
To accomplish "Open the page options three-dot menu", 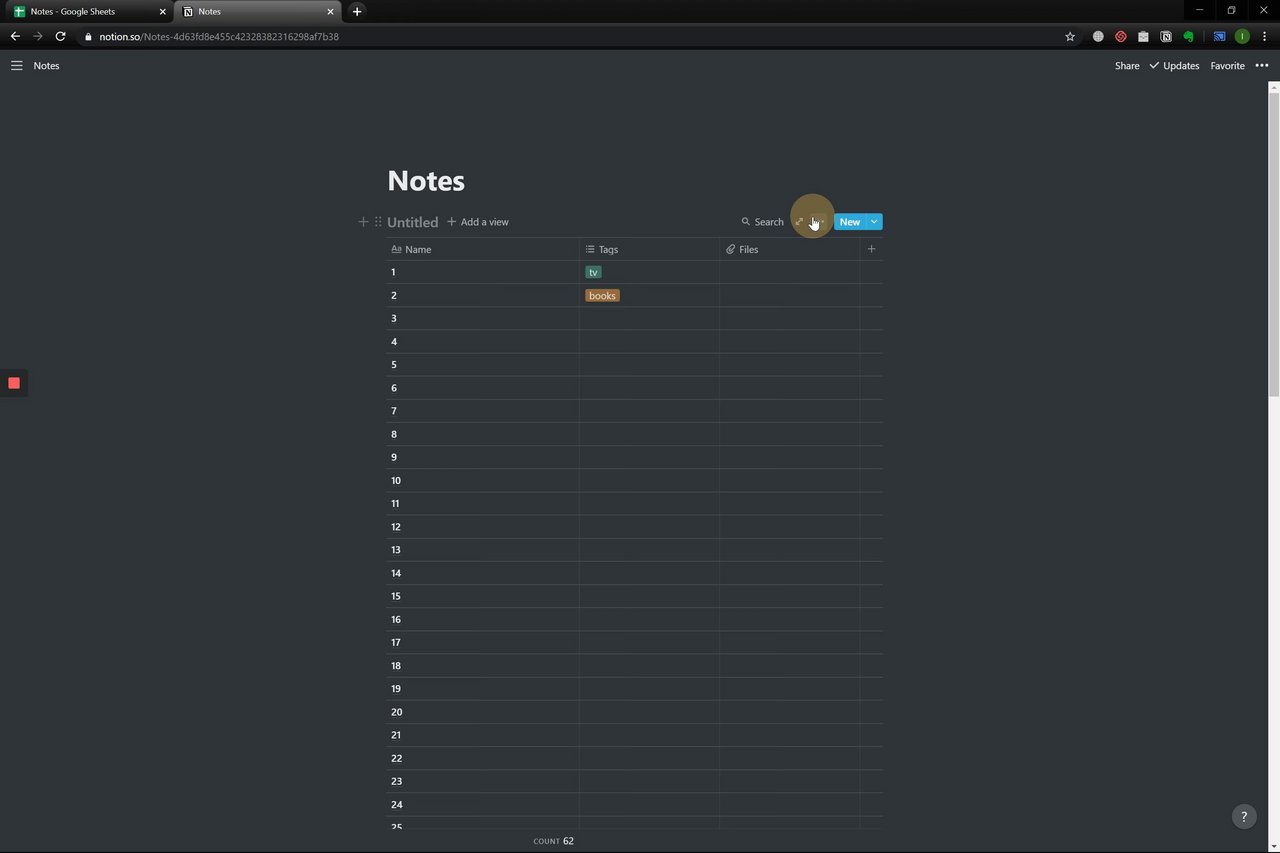I will click(x=1262, y=66).
